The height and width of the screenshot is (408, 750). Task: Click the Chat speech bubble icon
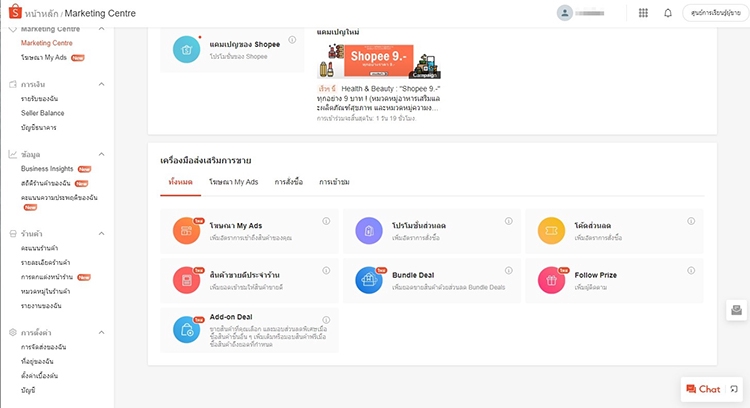(691, 389)
